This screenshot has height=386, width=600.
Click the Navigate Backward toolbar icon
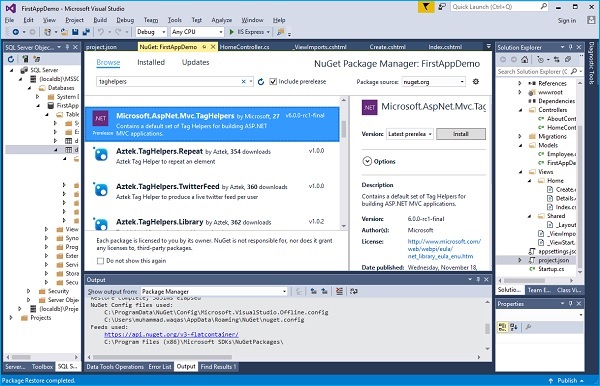tap(16, 32)
